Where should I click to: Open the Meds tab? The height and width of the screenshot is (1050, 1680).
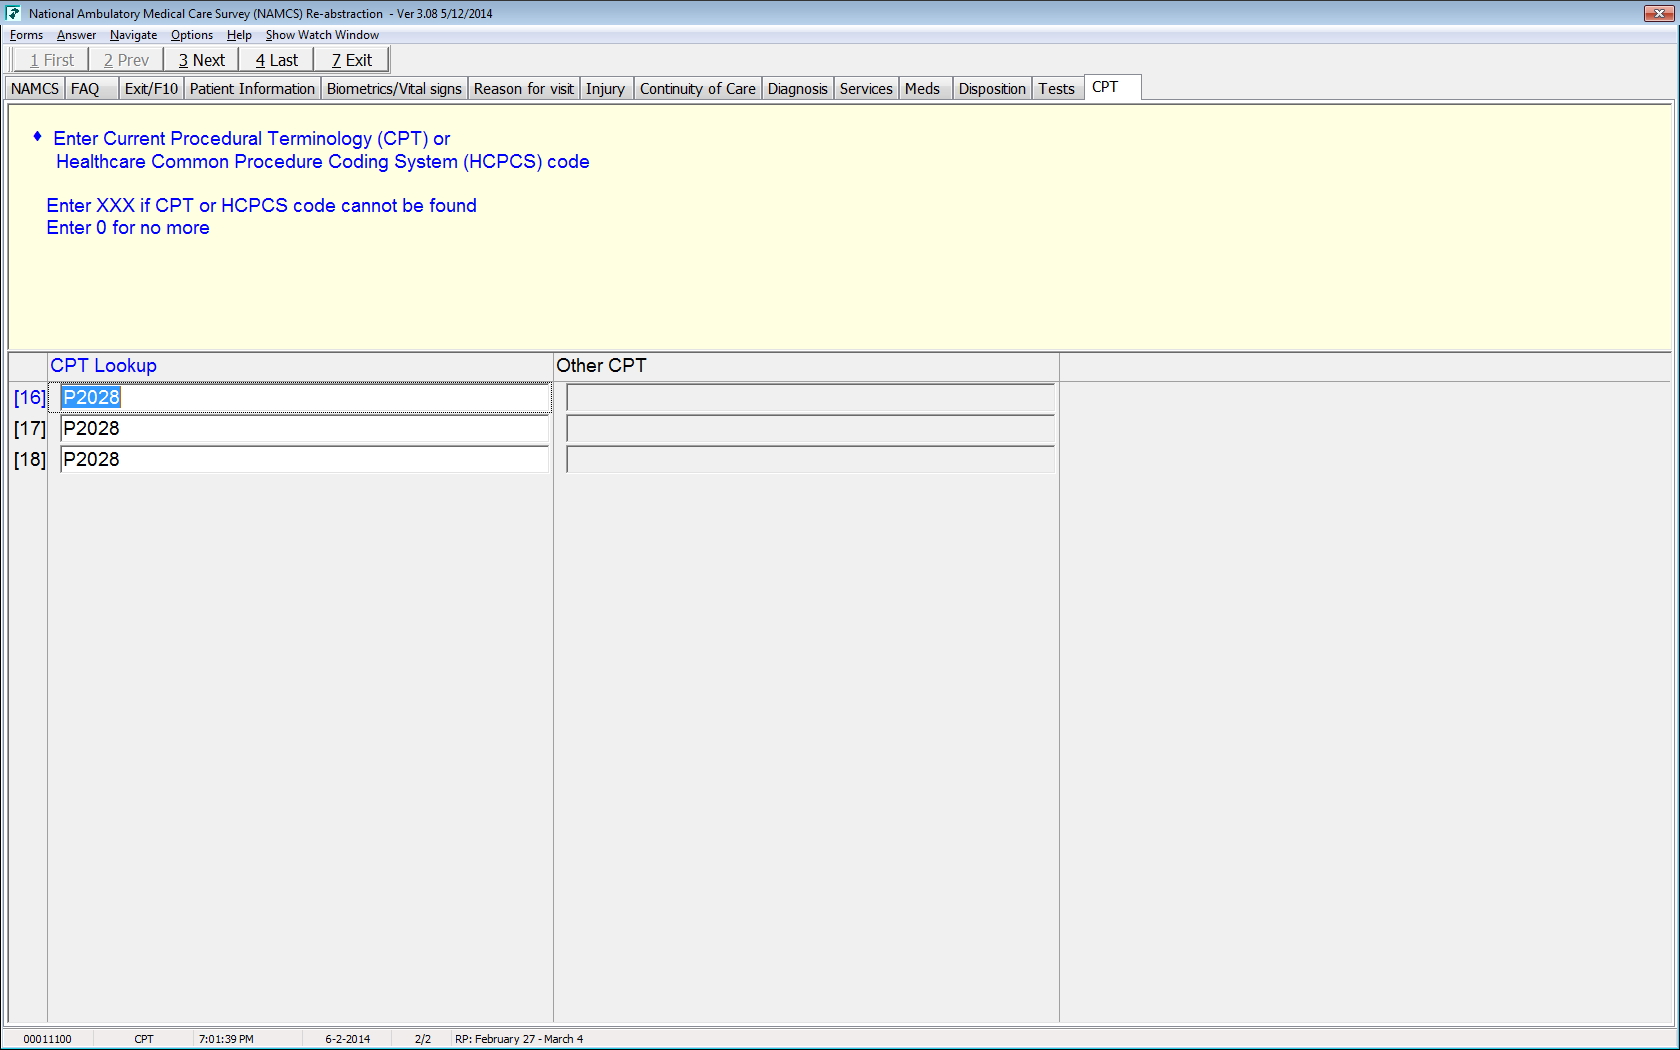coord(922,89)
